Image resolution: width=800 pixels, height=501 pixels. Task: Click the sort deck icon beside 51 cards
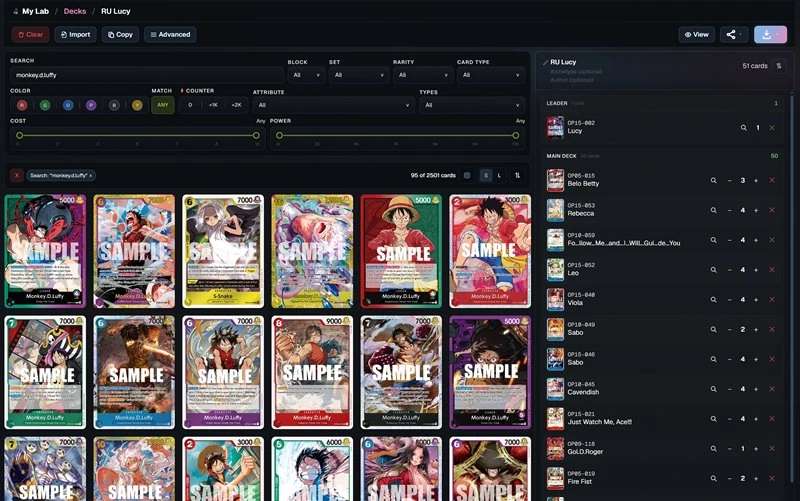[779, 66]
